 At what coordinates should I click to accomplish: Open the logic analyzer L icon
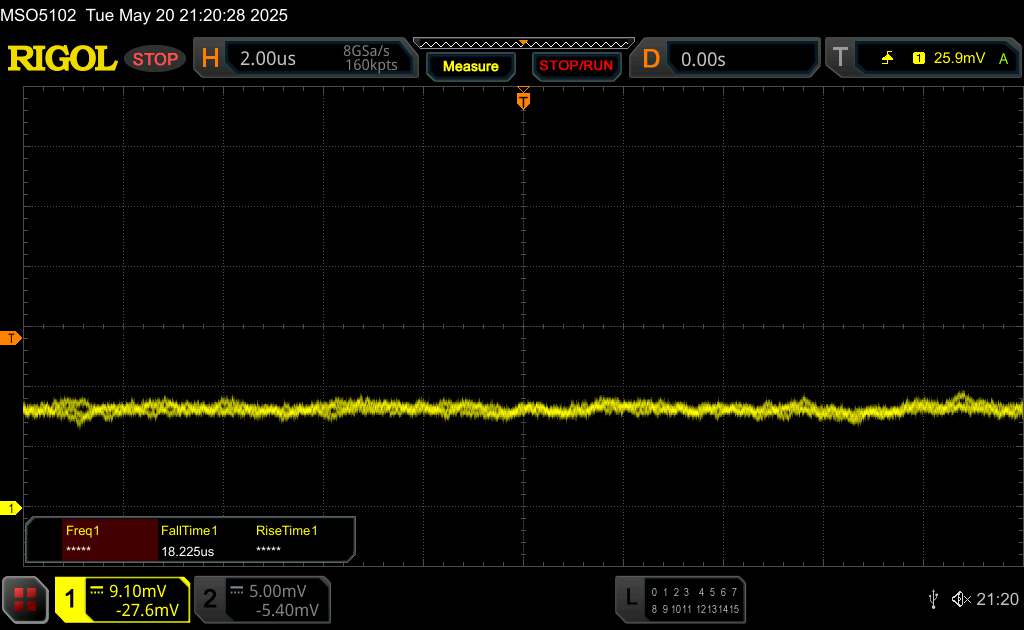pos(631,598)
